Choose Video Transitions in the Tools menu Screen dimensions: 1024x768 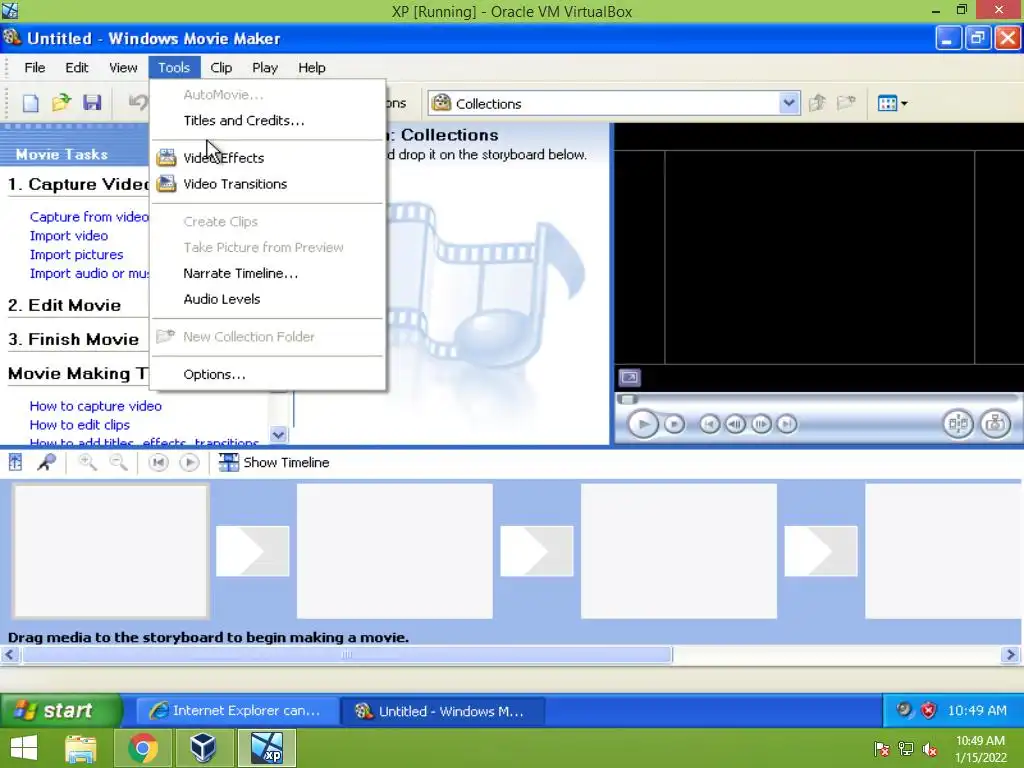[x=268, y=184]
